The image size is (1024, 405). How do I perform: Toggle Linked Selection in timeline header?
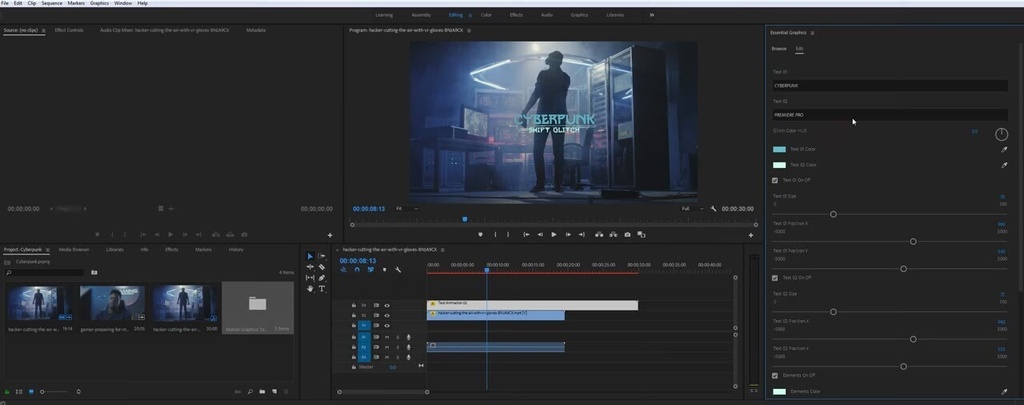coord(370,270)
